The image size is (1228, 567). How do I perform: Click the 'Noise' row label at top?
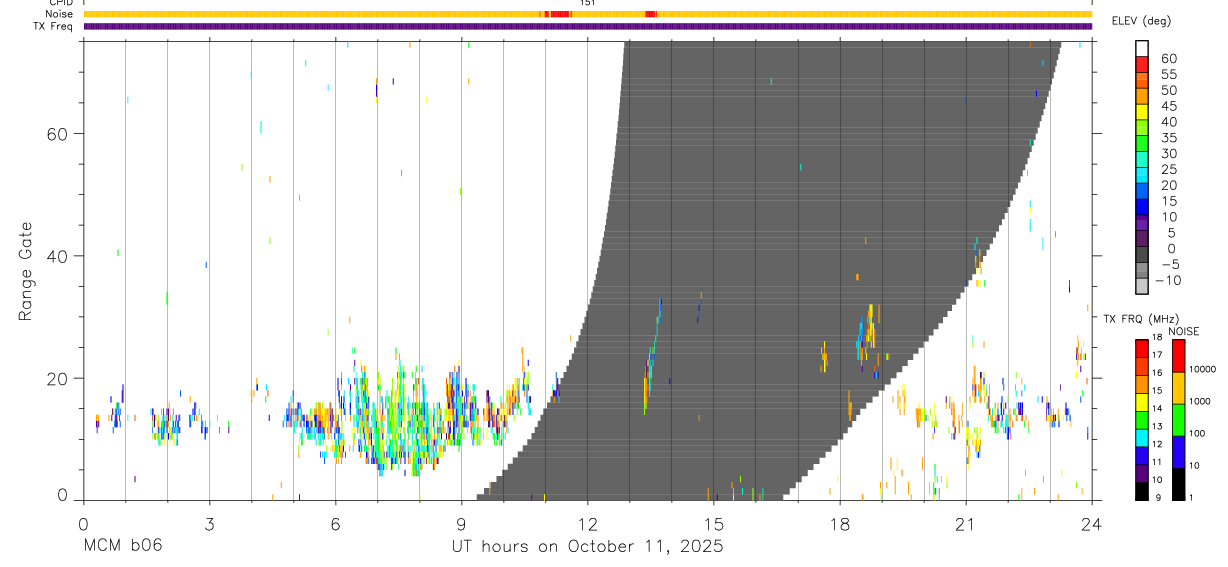click(59, 14)
